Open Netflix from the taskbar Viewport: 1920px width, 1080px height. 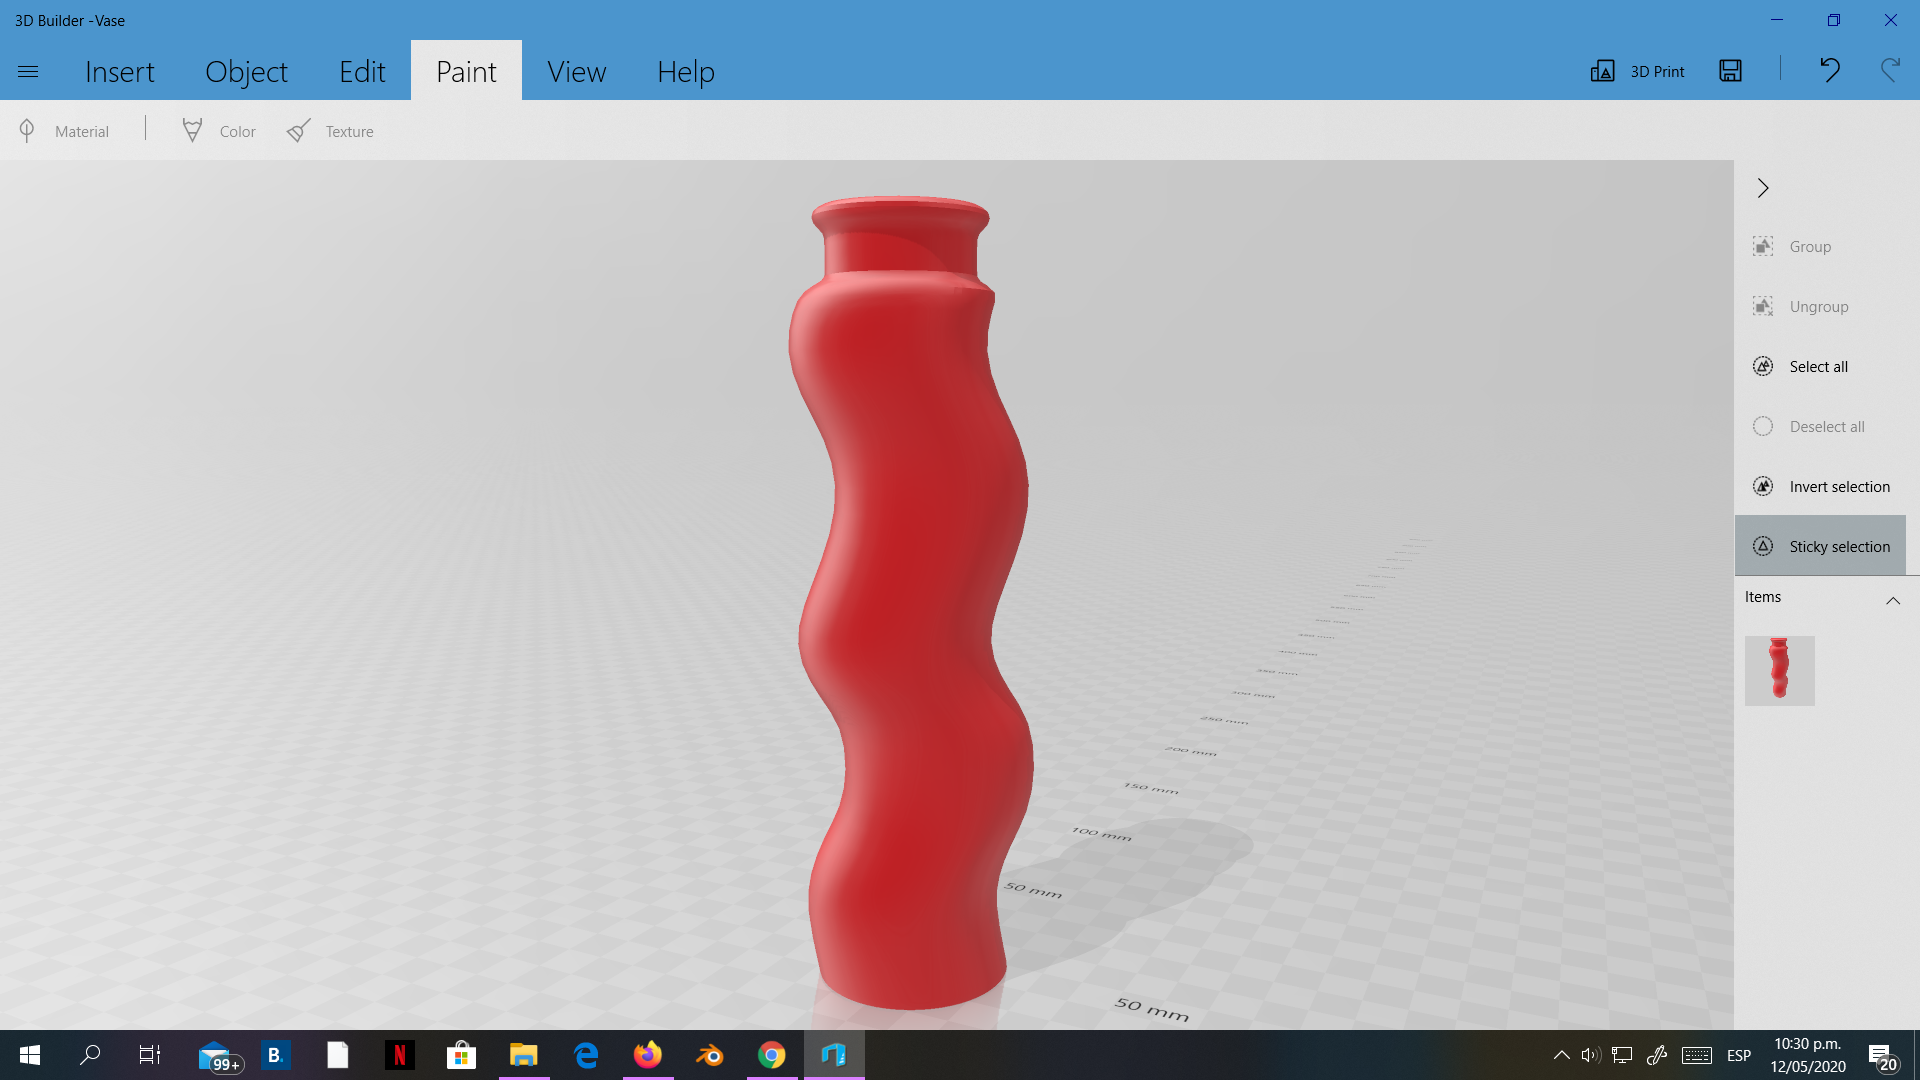coord(400,1055)
